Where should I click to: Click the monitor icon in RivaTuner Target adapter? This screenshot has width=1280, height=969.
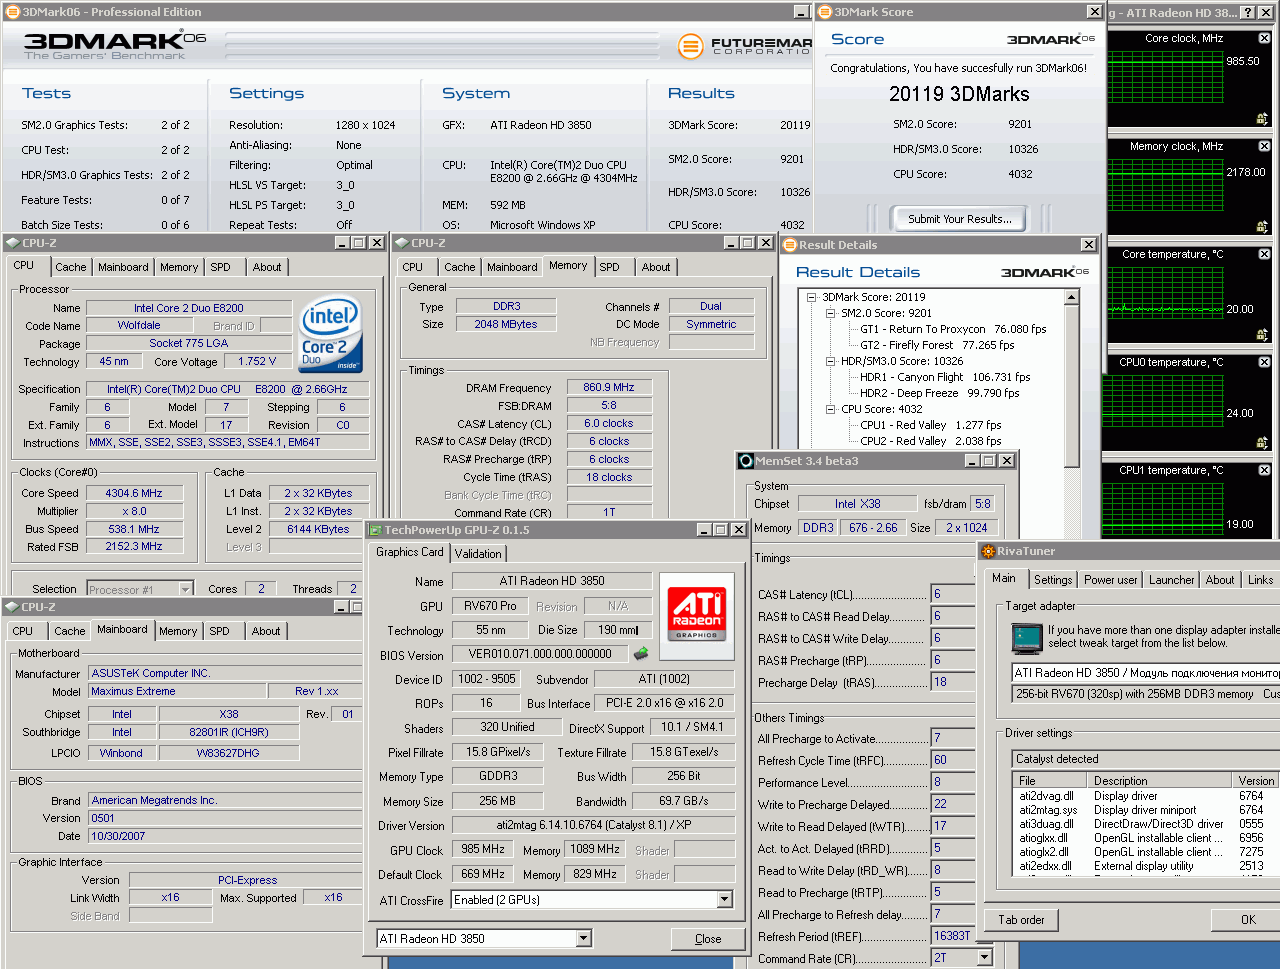point(1027,637)
